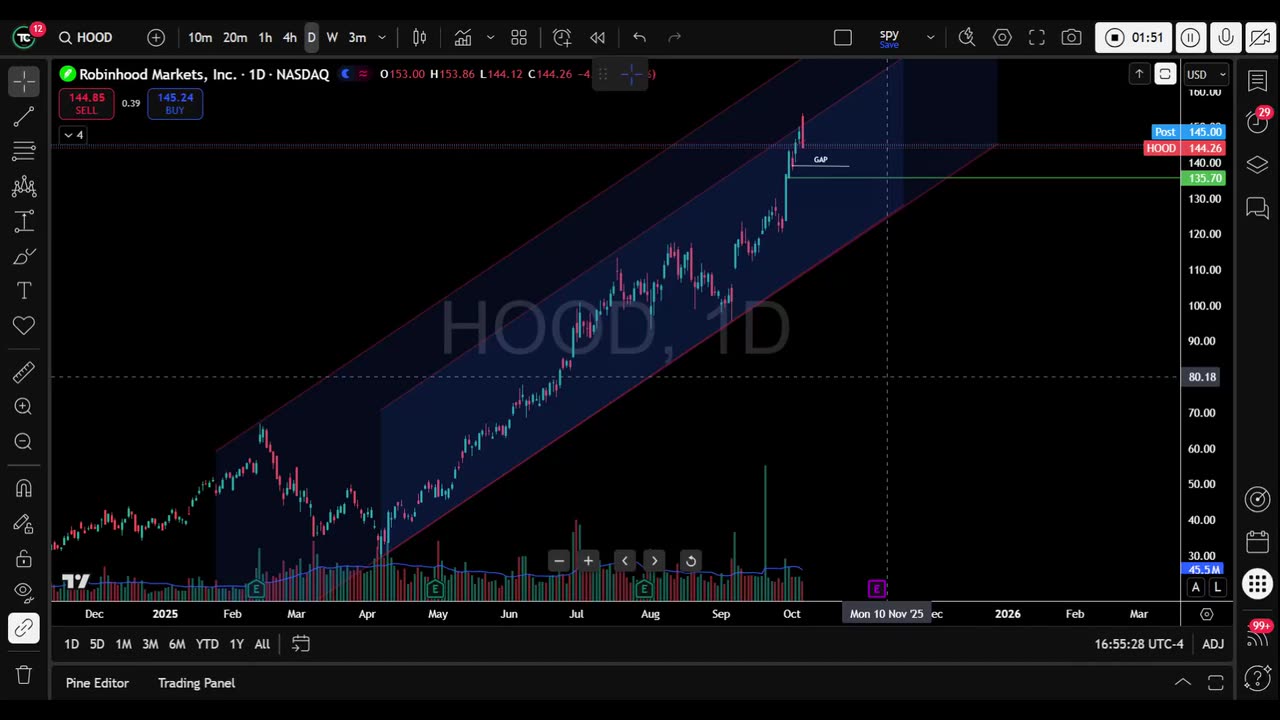Undo the last chart action
The image size is (1280, 720).
640,37
